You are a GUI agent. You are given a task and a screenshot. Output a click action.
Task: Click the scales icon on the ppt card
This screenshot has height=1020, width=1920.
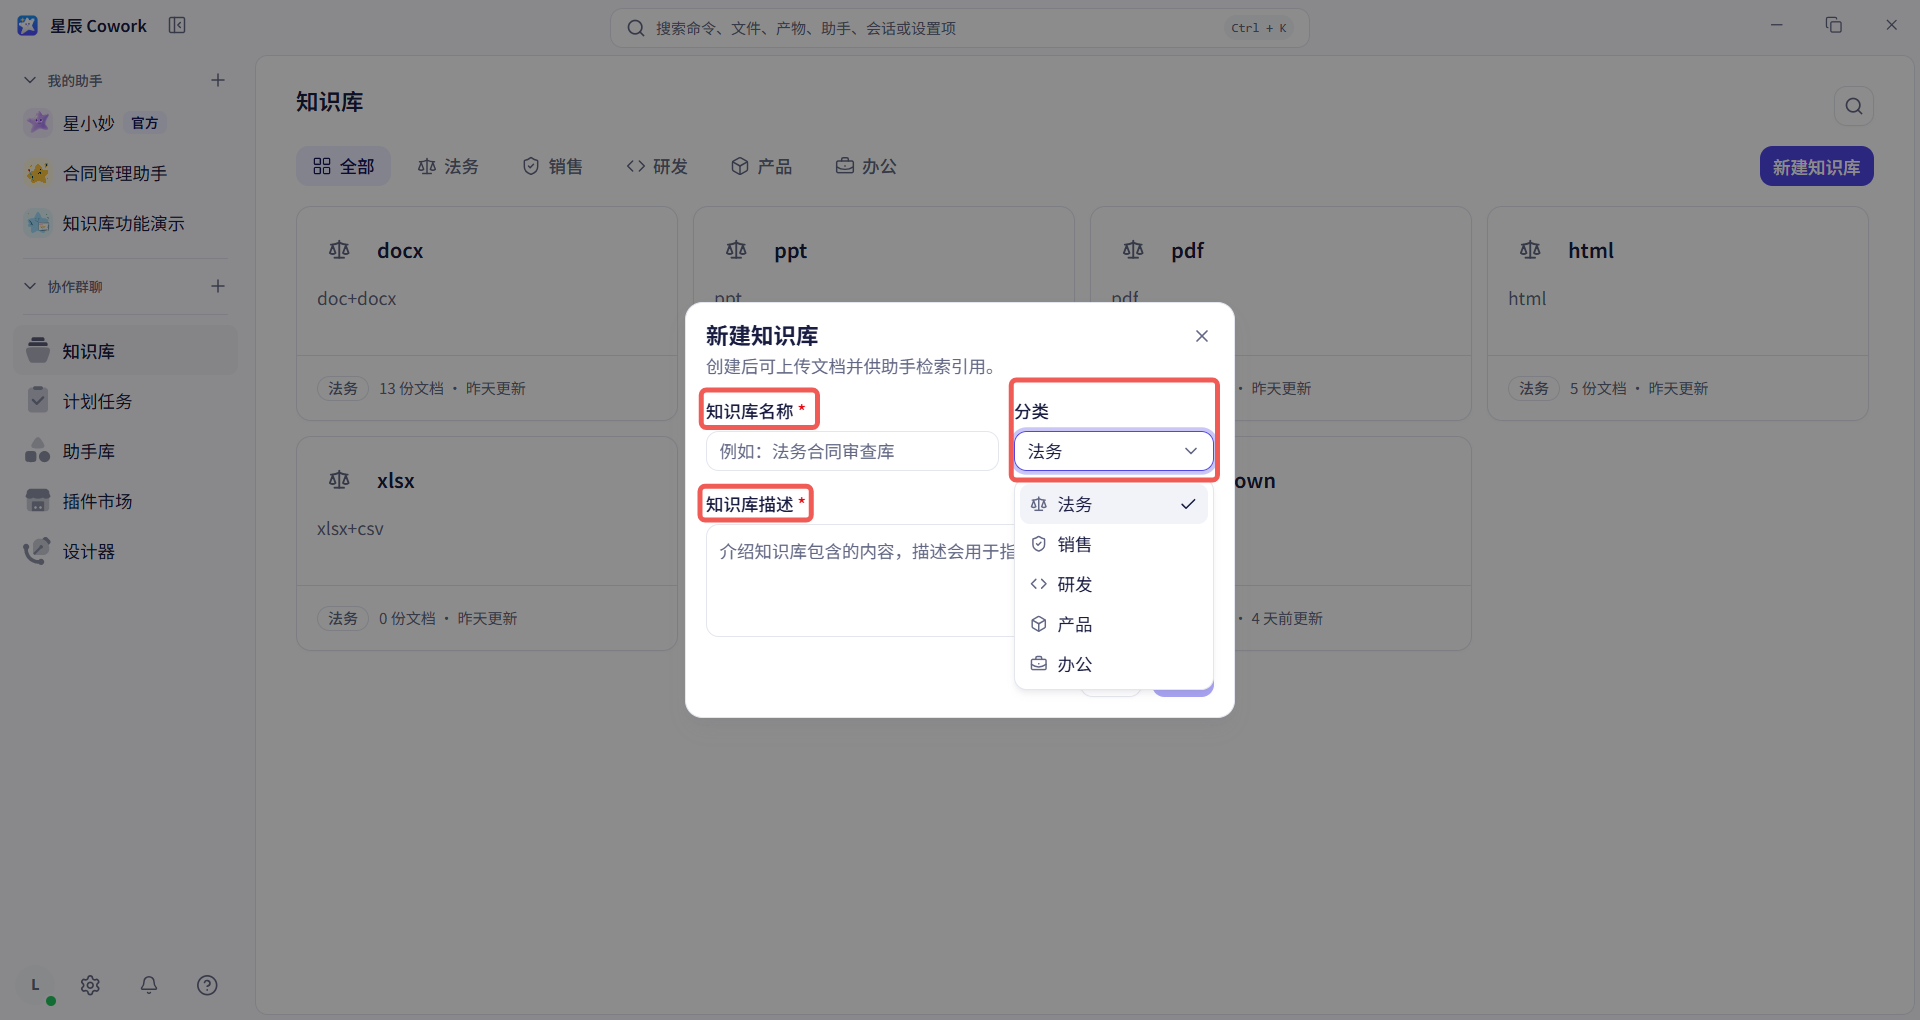[736, 250]
